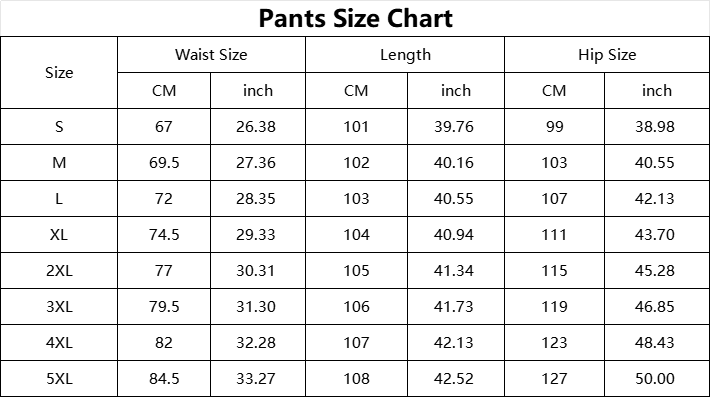Select waist inch value 32.28
Viewport: 710px width, 397px height.
point(256,342)
